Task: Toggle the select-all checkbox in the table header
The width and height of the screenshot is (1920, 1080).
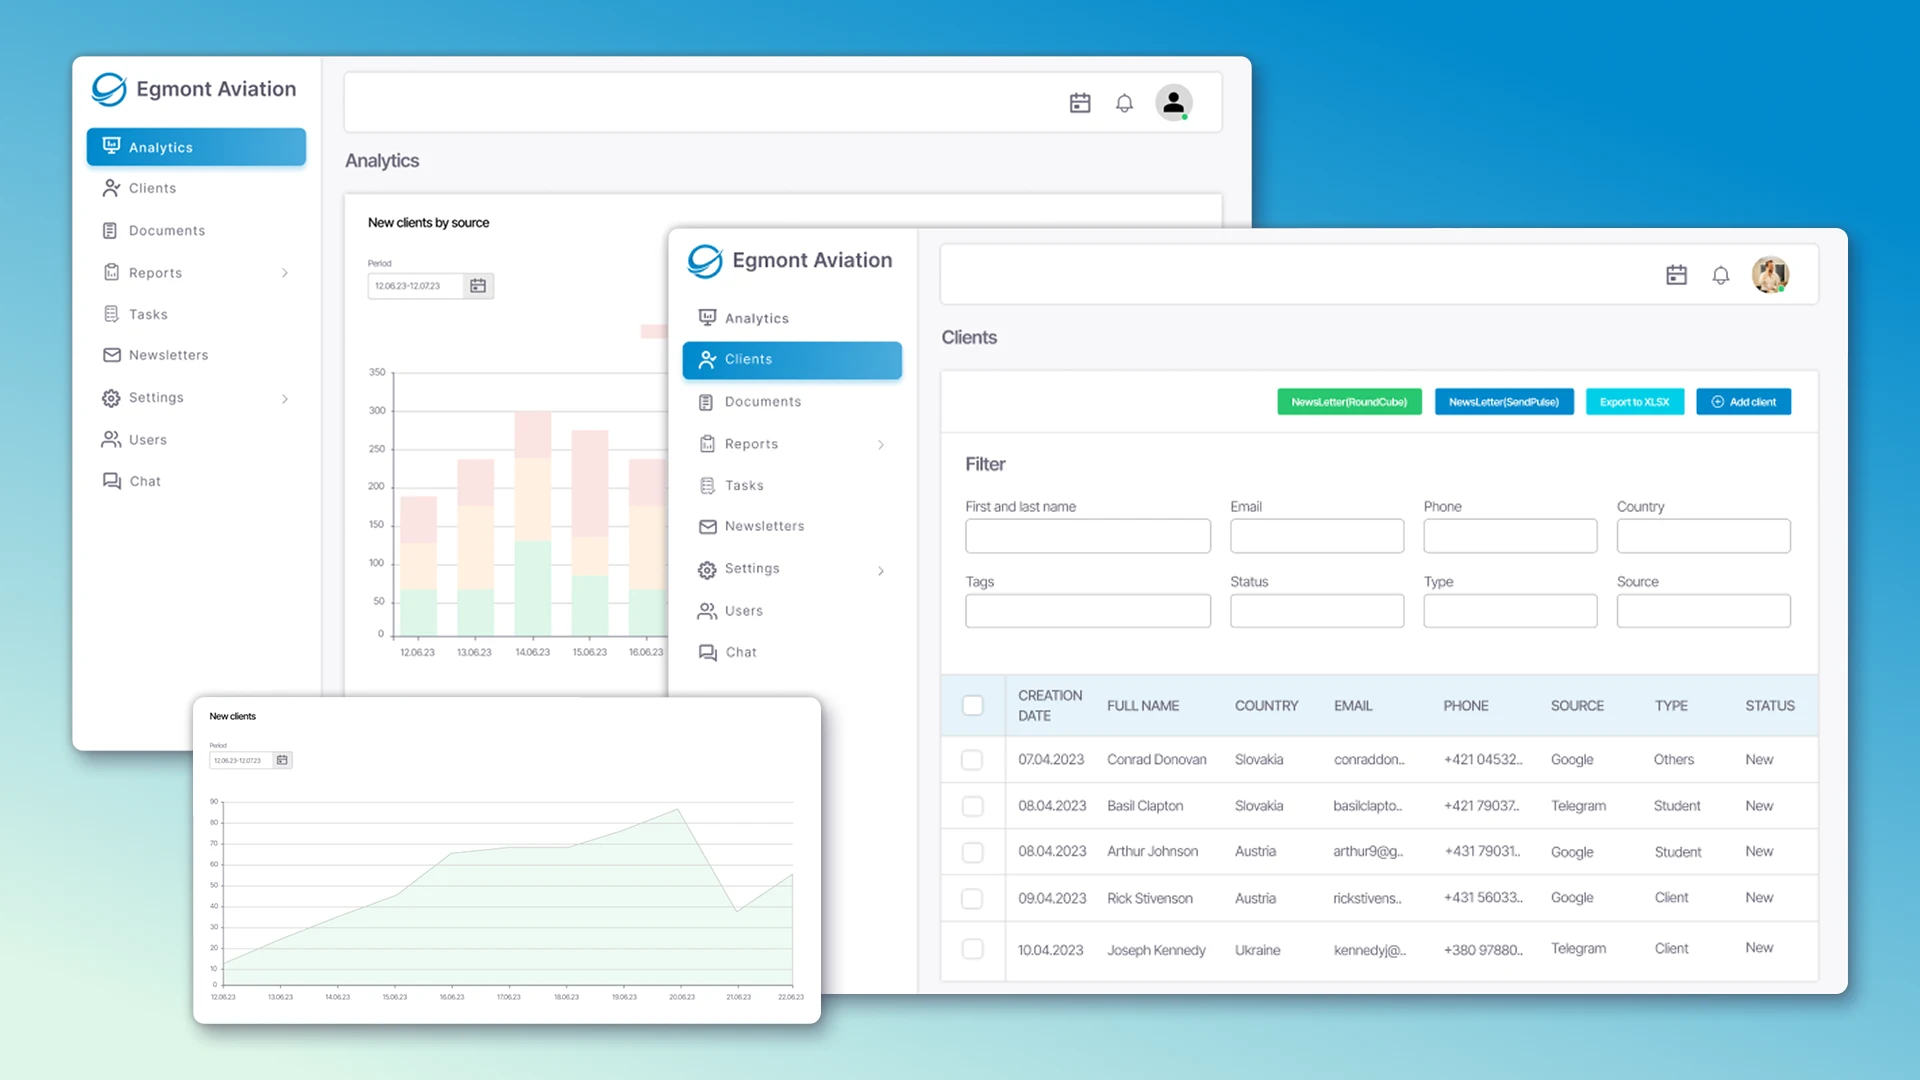Action: pyautogui.click(x=972, y=705)
